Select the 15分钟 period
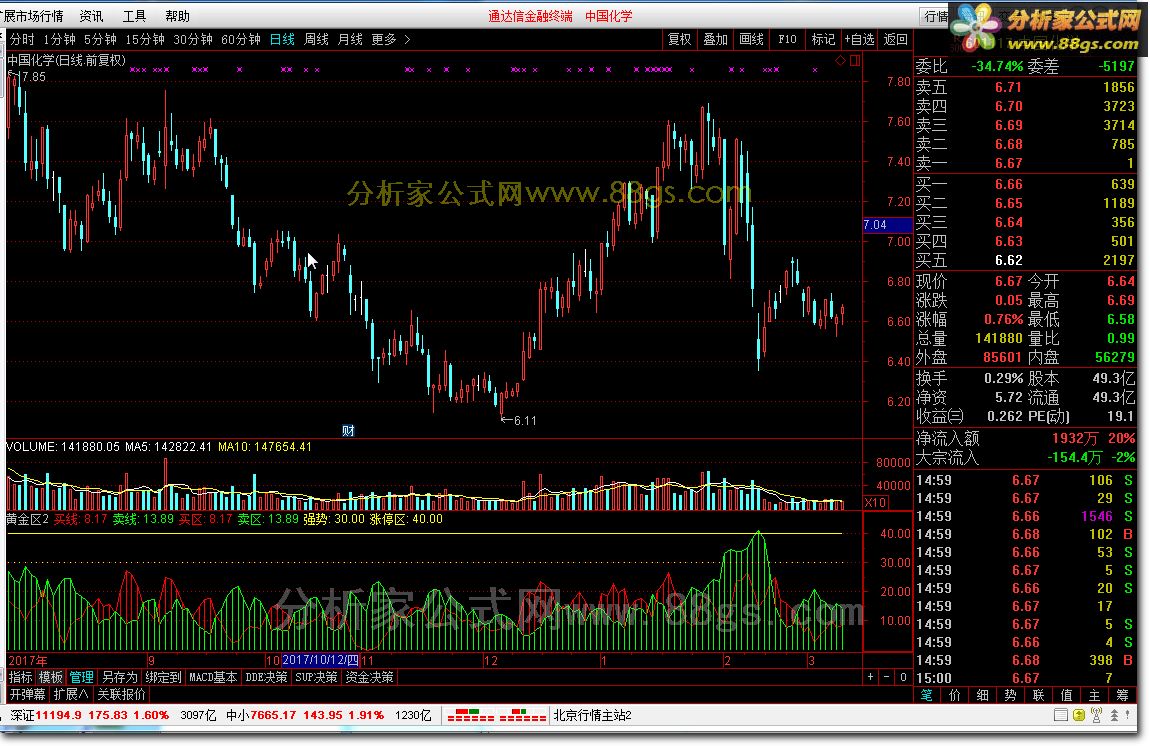The width and height of the screenshot is (1150, 746). coord(144,40)
